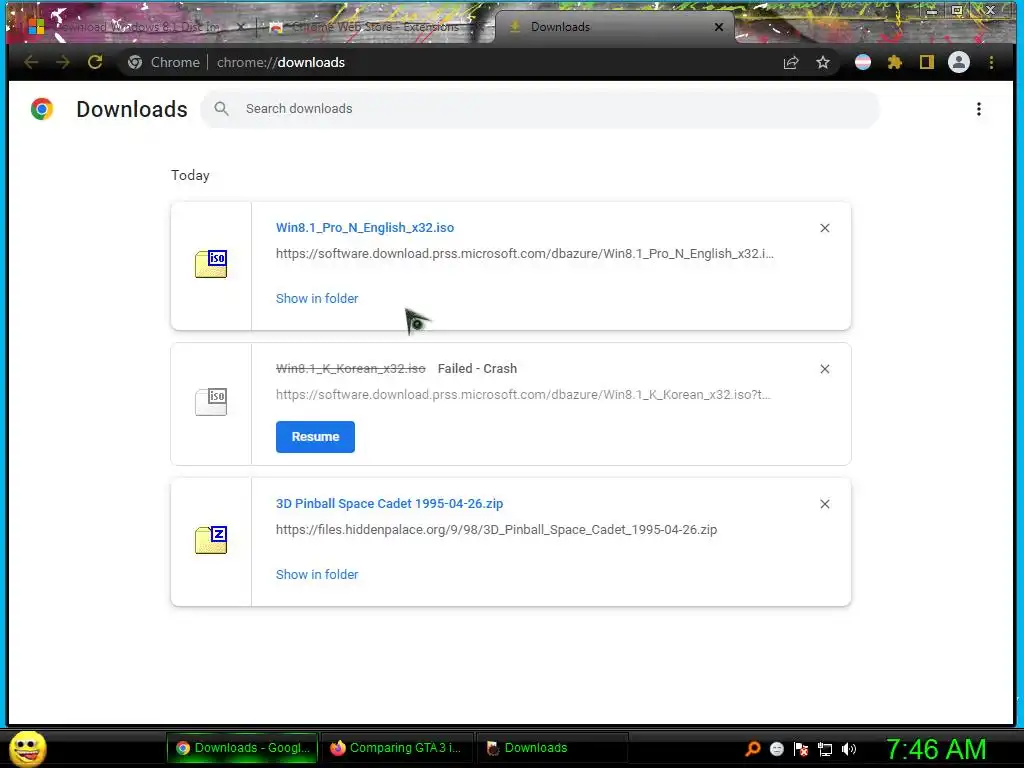Open the volume speaker tray icon

pos(848,748)
